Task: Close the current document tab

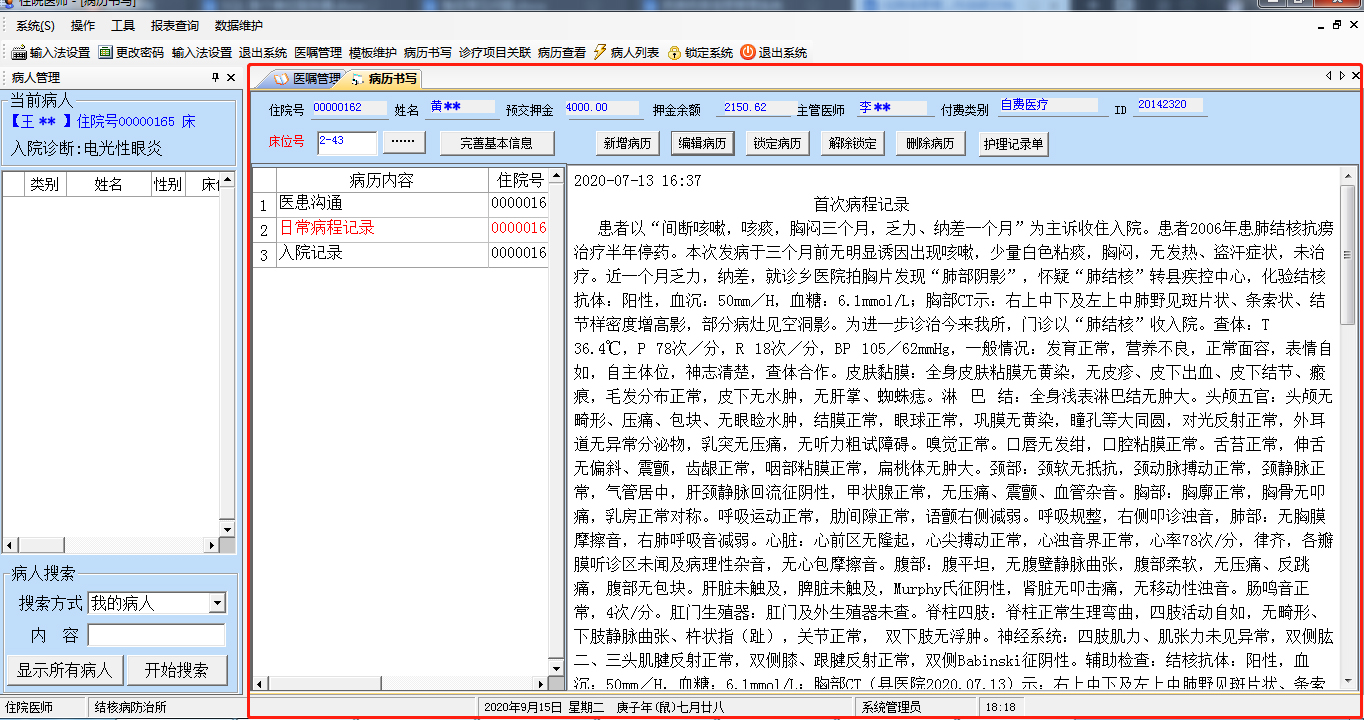Action: click(x=1355, y=76)
